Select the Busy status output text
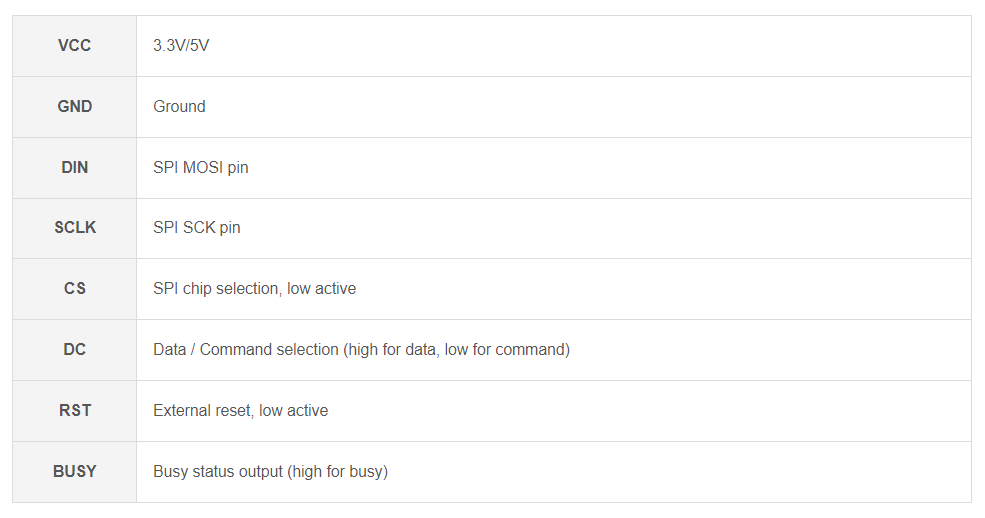The width and height of the screenshot is (985, 518). 218,471
